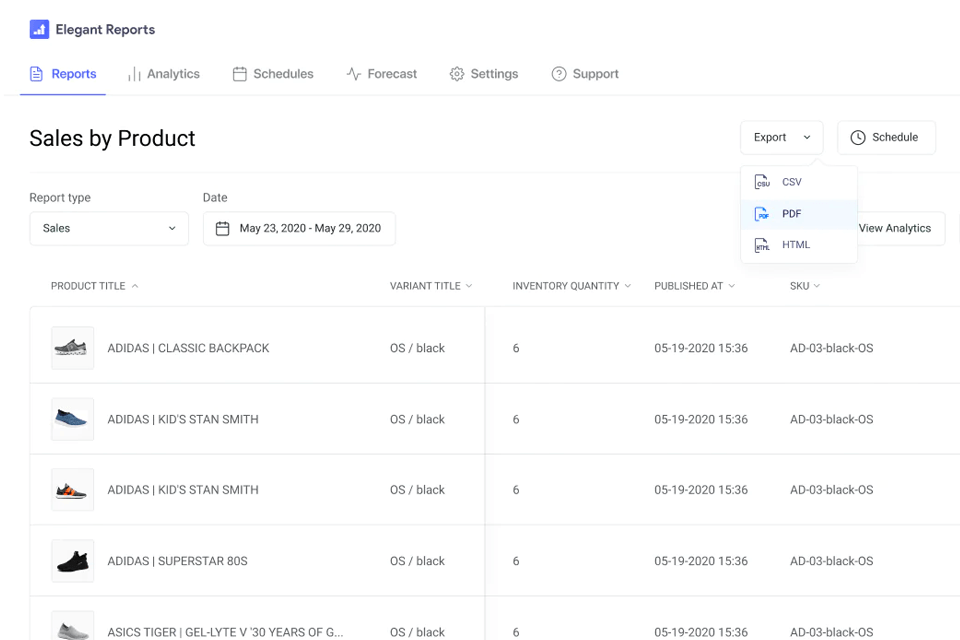Viewport: 960px width, 640px height.
Task: Collapse the Export dropdown button
Action: pos(781,137)
